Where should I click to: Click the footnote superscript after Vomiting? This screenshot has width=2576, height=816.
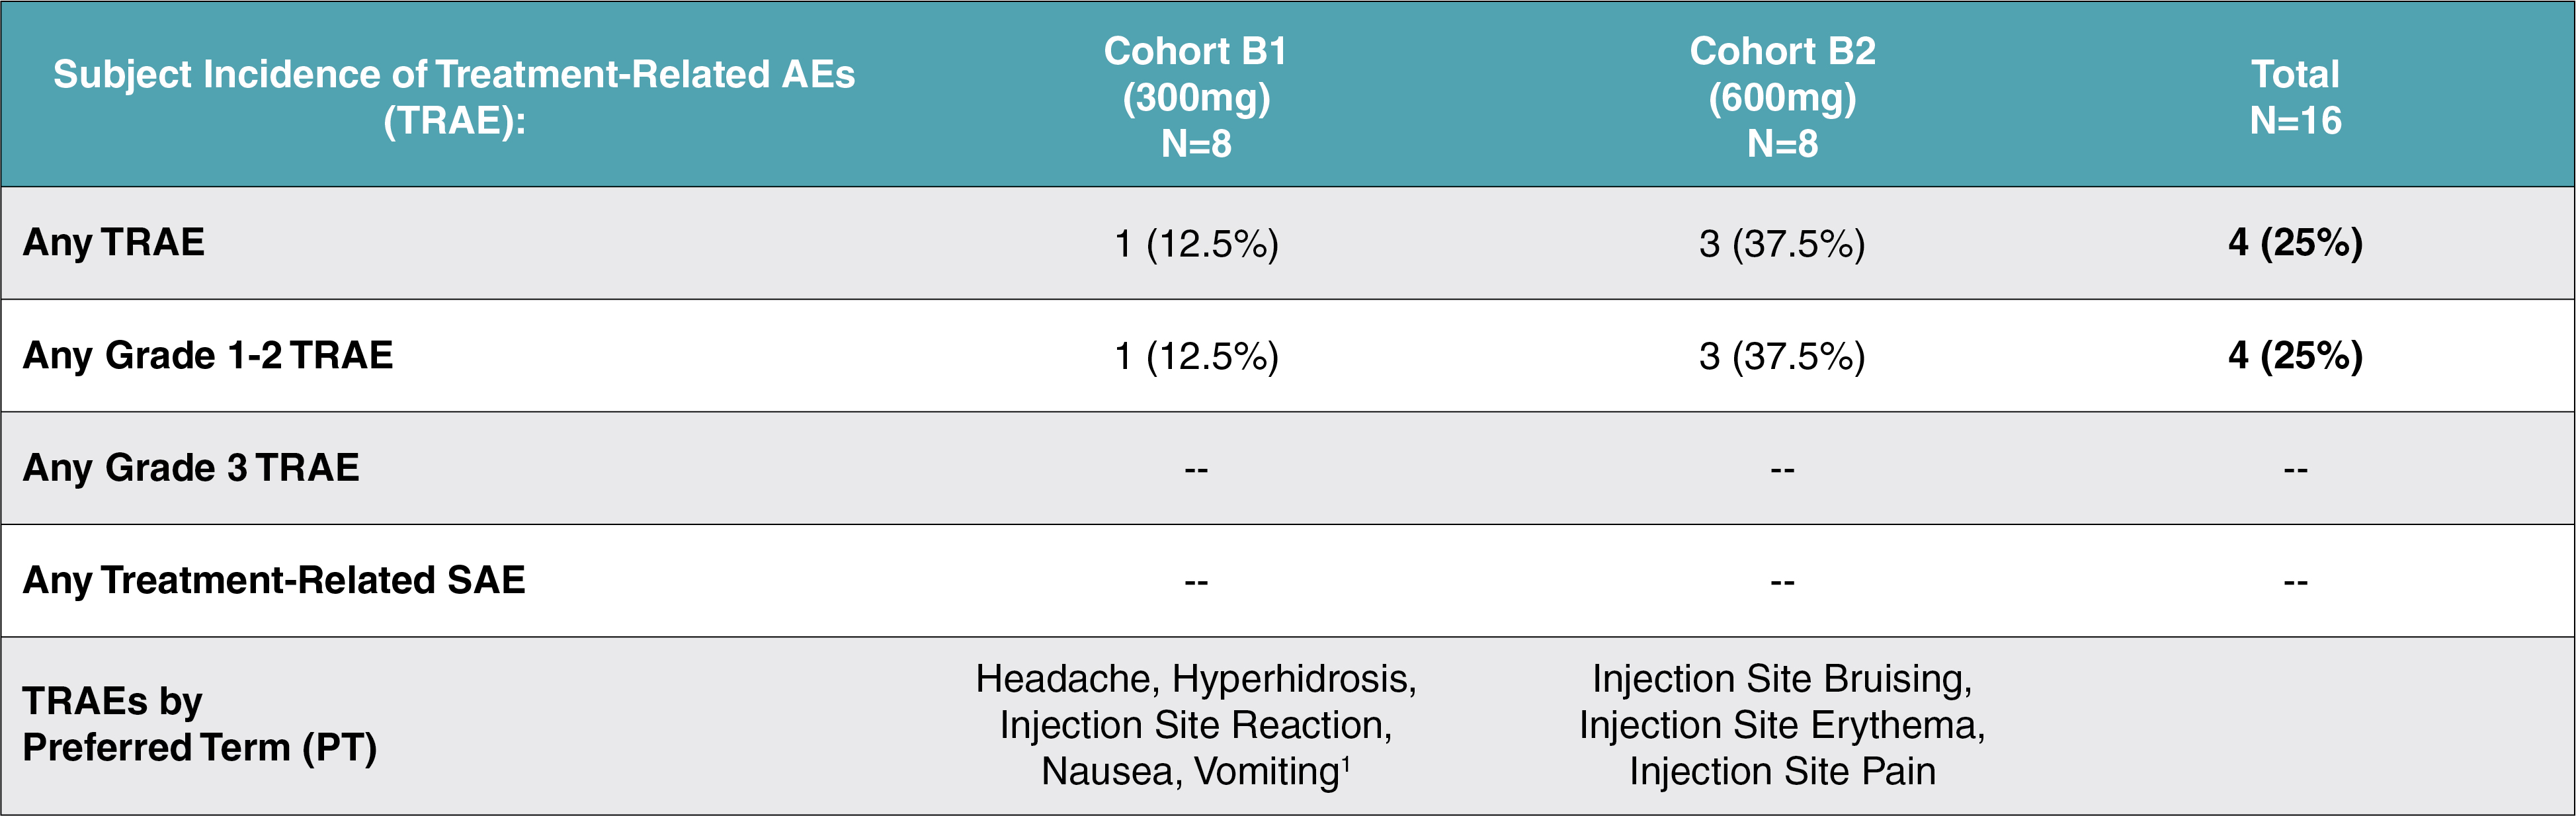click(1346, 763)
